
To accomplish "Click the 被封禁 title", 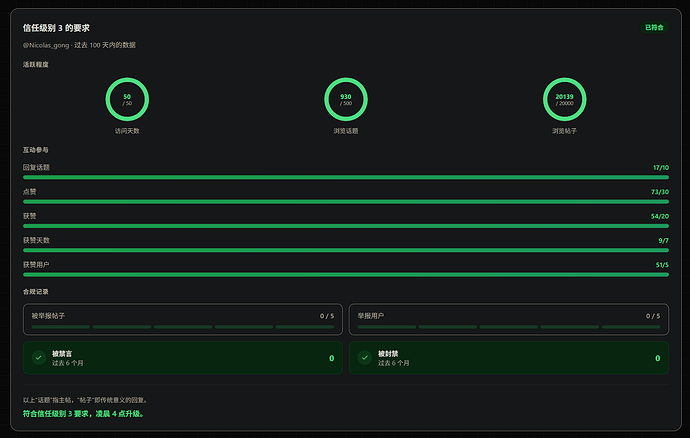I will [388, 353].
